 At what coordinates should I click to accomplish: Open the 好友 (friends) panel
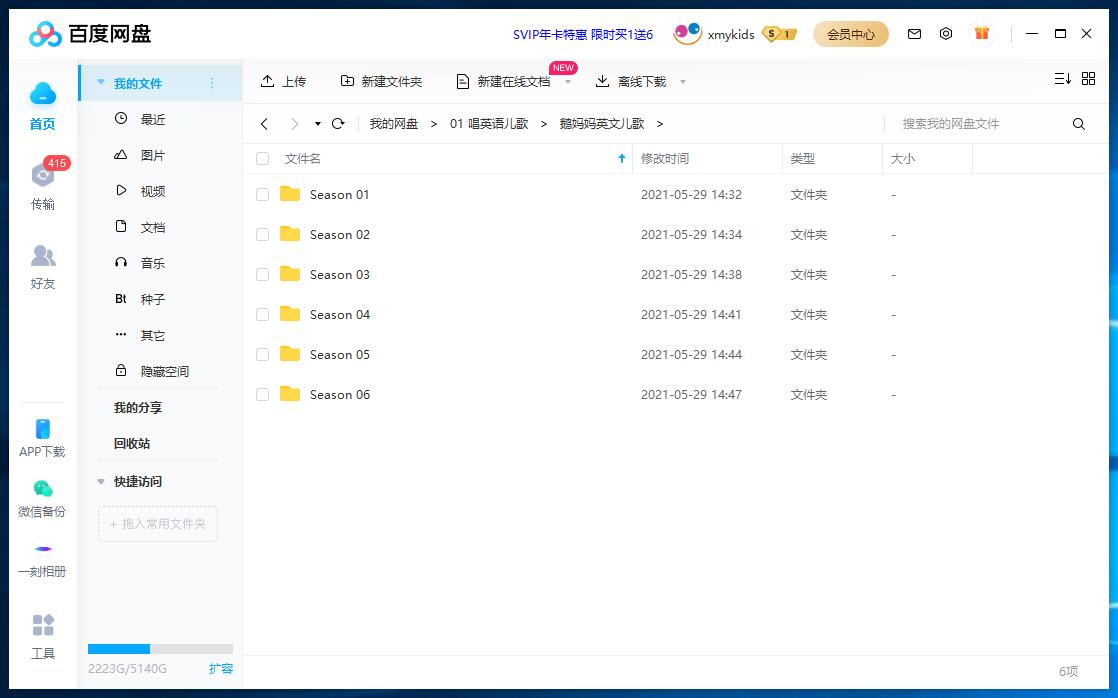click(42, 264)
